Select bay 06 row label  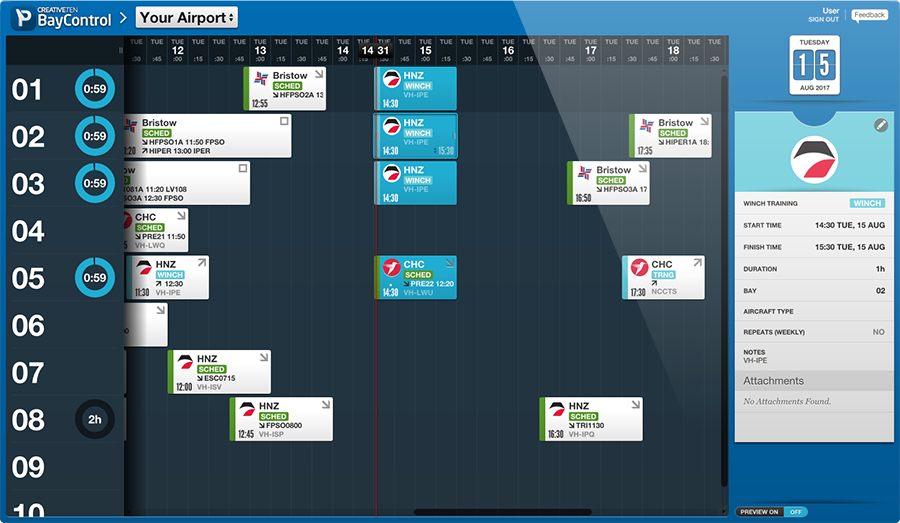28,326
